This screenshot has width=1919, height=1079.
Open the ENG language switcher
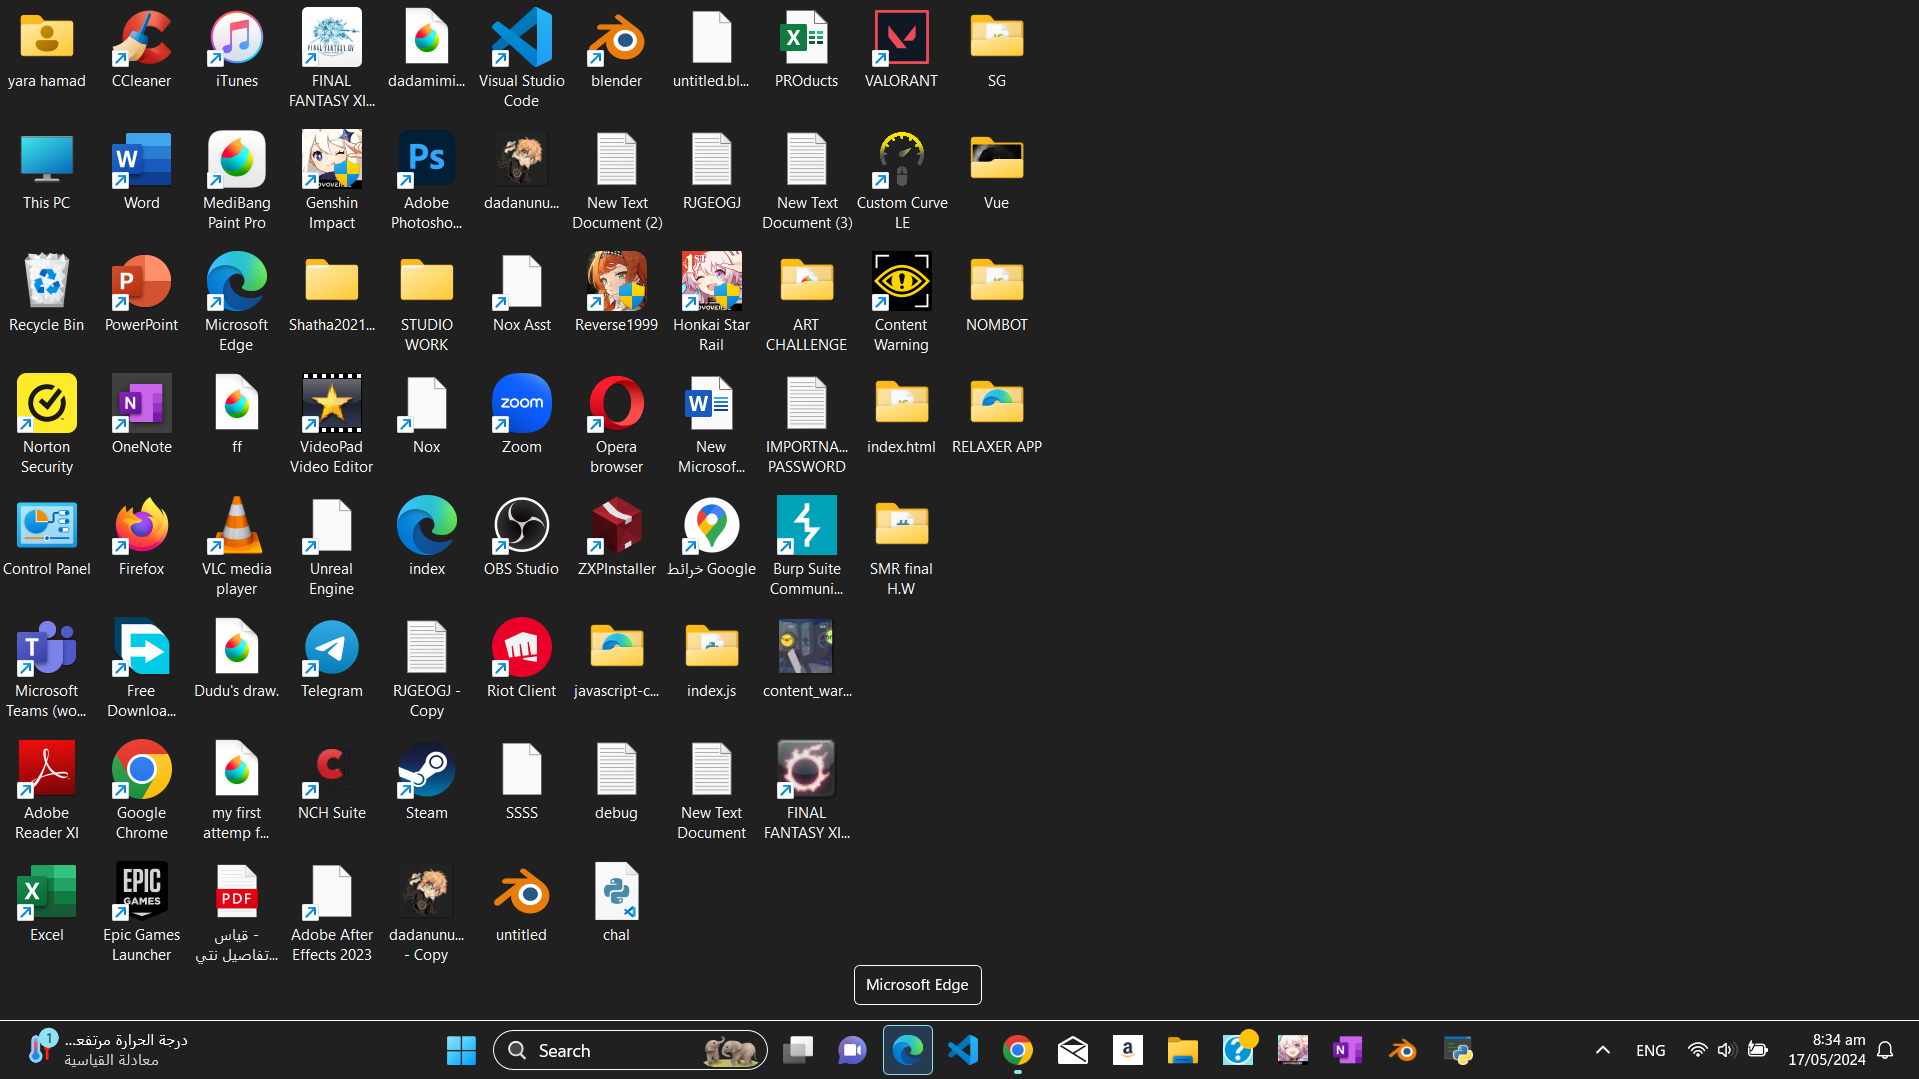tap(1649, 1050)
